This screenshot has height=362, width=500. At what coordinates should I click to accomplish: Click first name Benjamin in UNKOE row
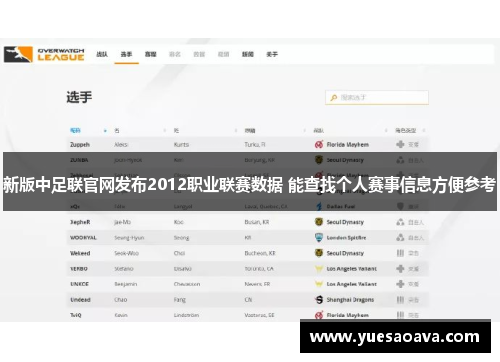pyautogui.click(x=126, y=284)
